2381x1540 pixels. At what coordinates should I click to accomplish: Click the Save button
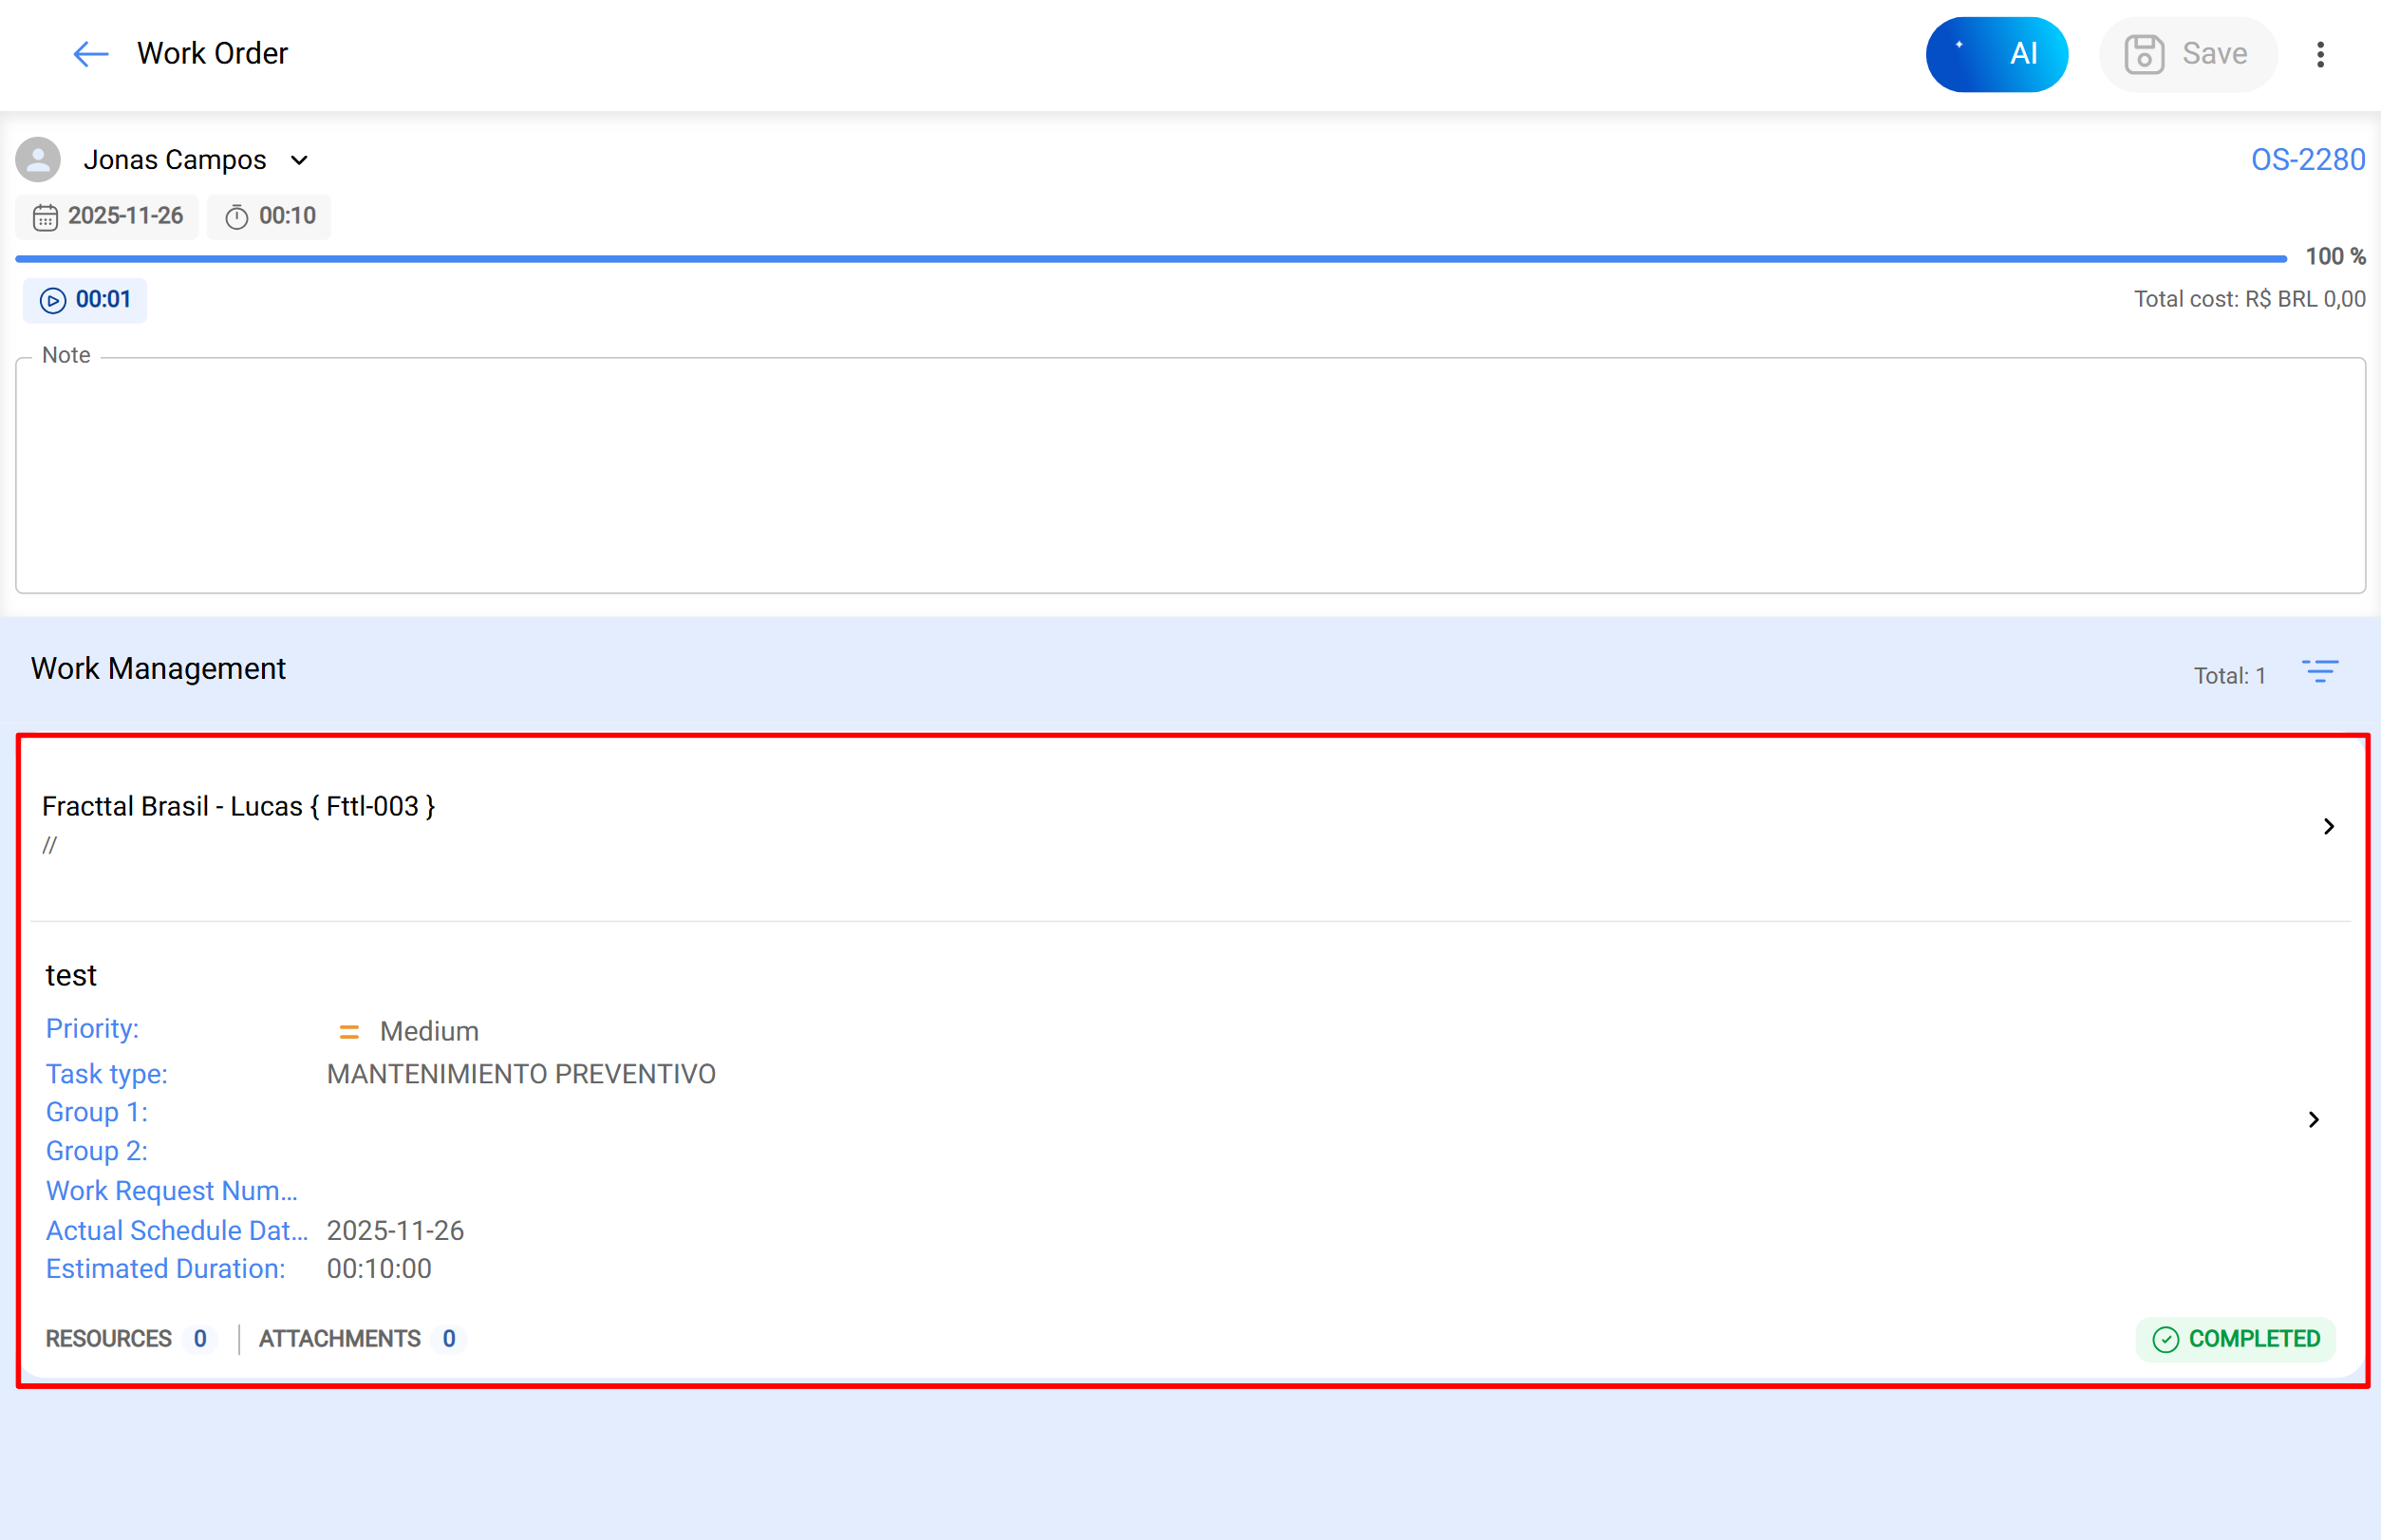tap(2187, 54)
